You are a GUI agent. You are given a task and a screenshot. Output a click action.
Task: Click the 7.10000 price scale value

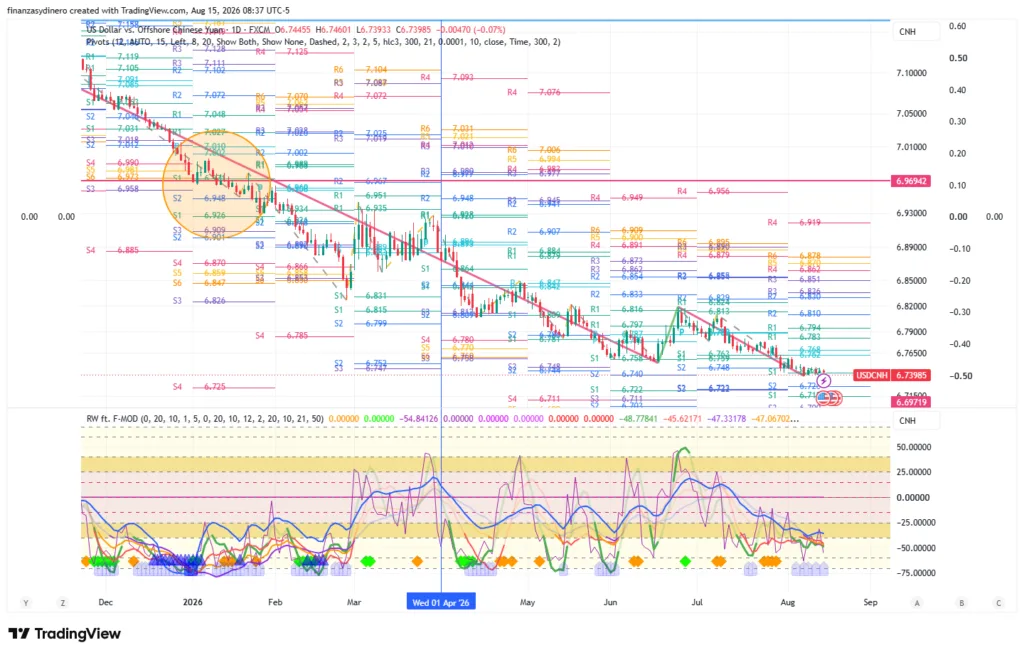[x=911, y=73]
